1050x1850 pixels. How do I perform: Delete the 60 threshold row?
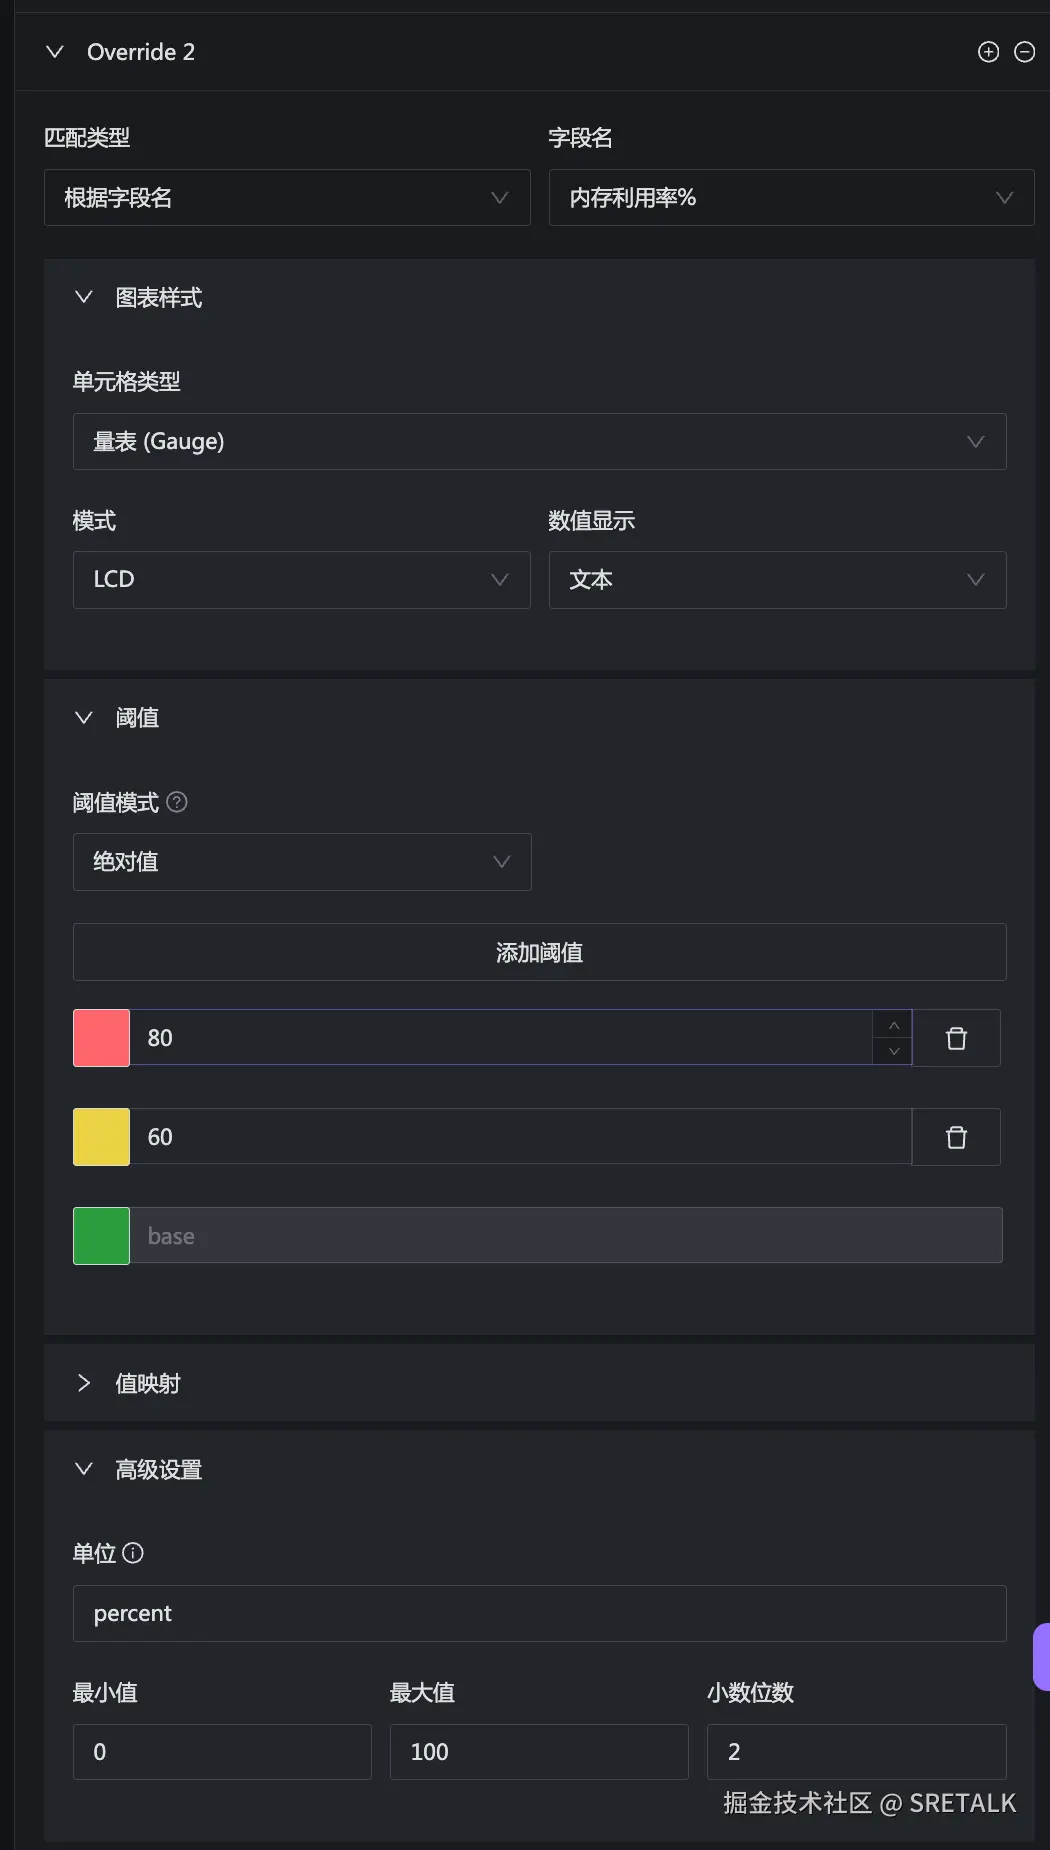[x=956, y=1137]
